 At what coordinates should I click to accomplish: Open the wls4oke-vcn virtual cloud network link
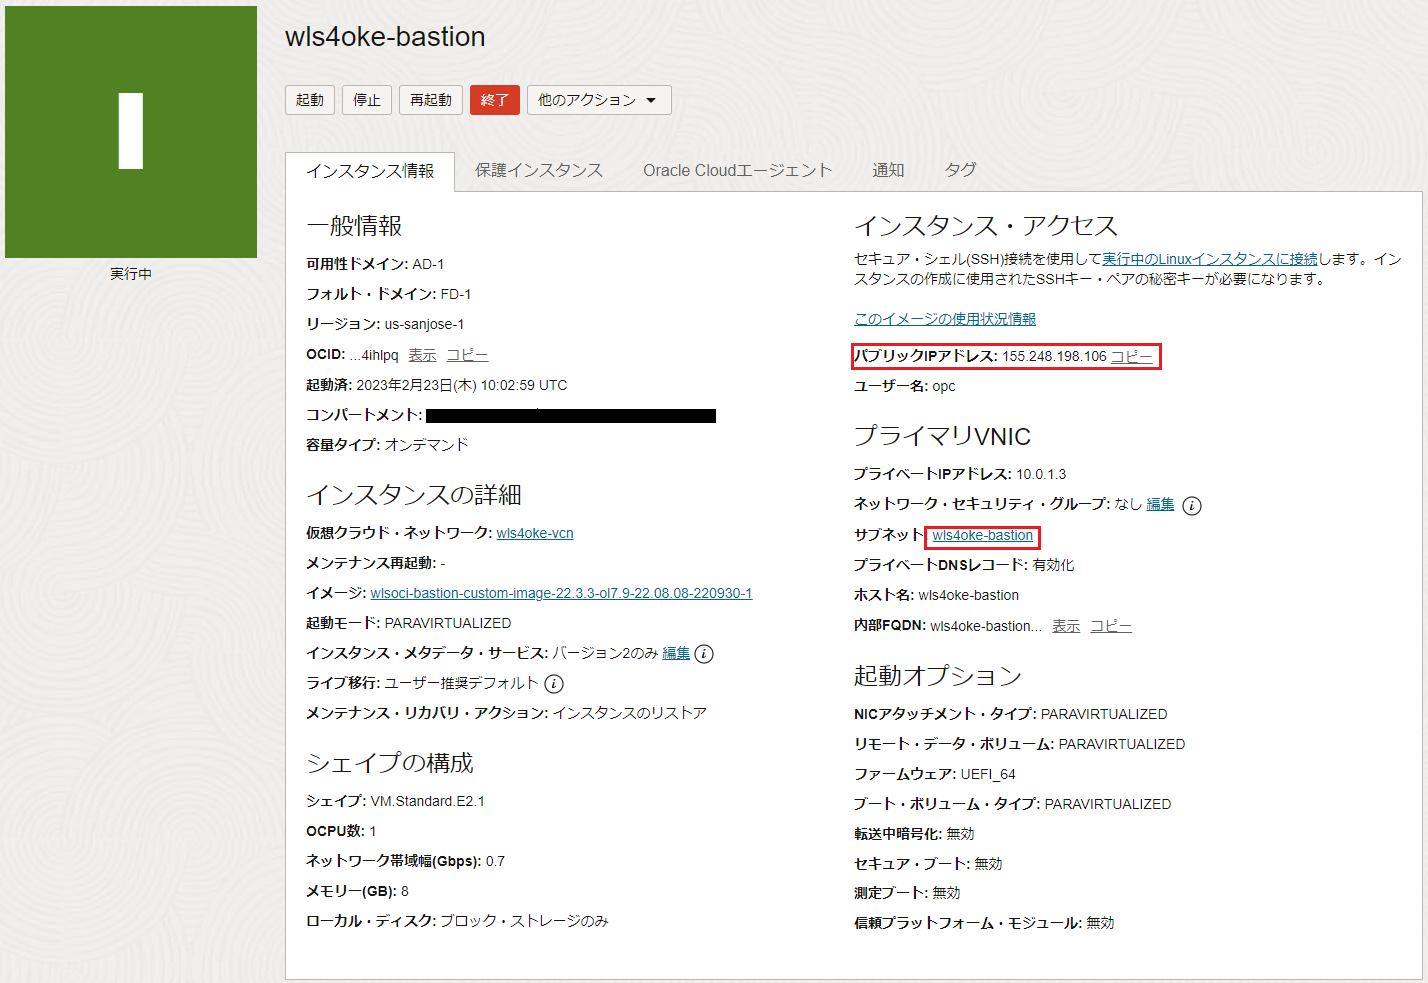coord(535,533)
